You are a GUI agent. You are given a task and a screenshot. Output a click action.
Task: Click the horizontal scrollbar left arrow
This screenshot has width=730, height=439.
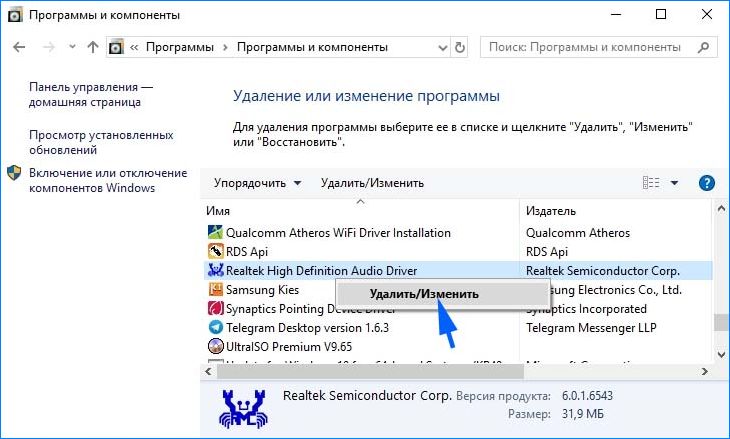coord(208,371)
